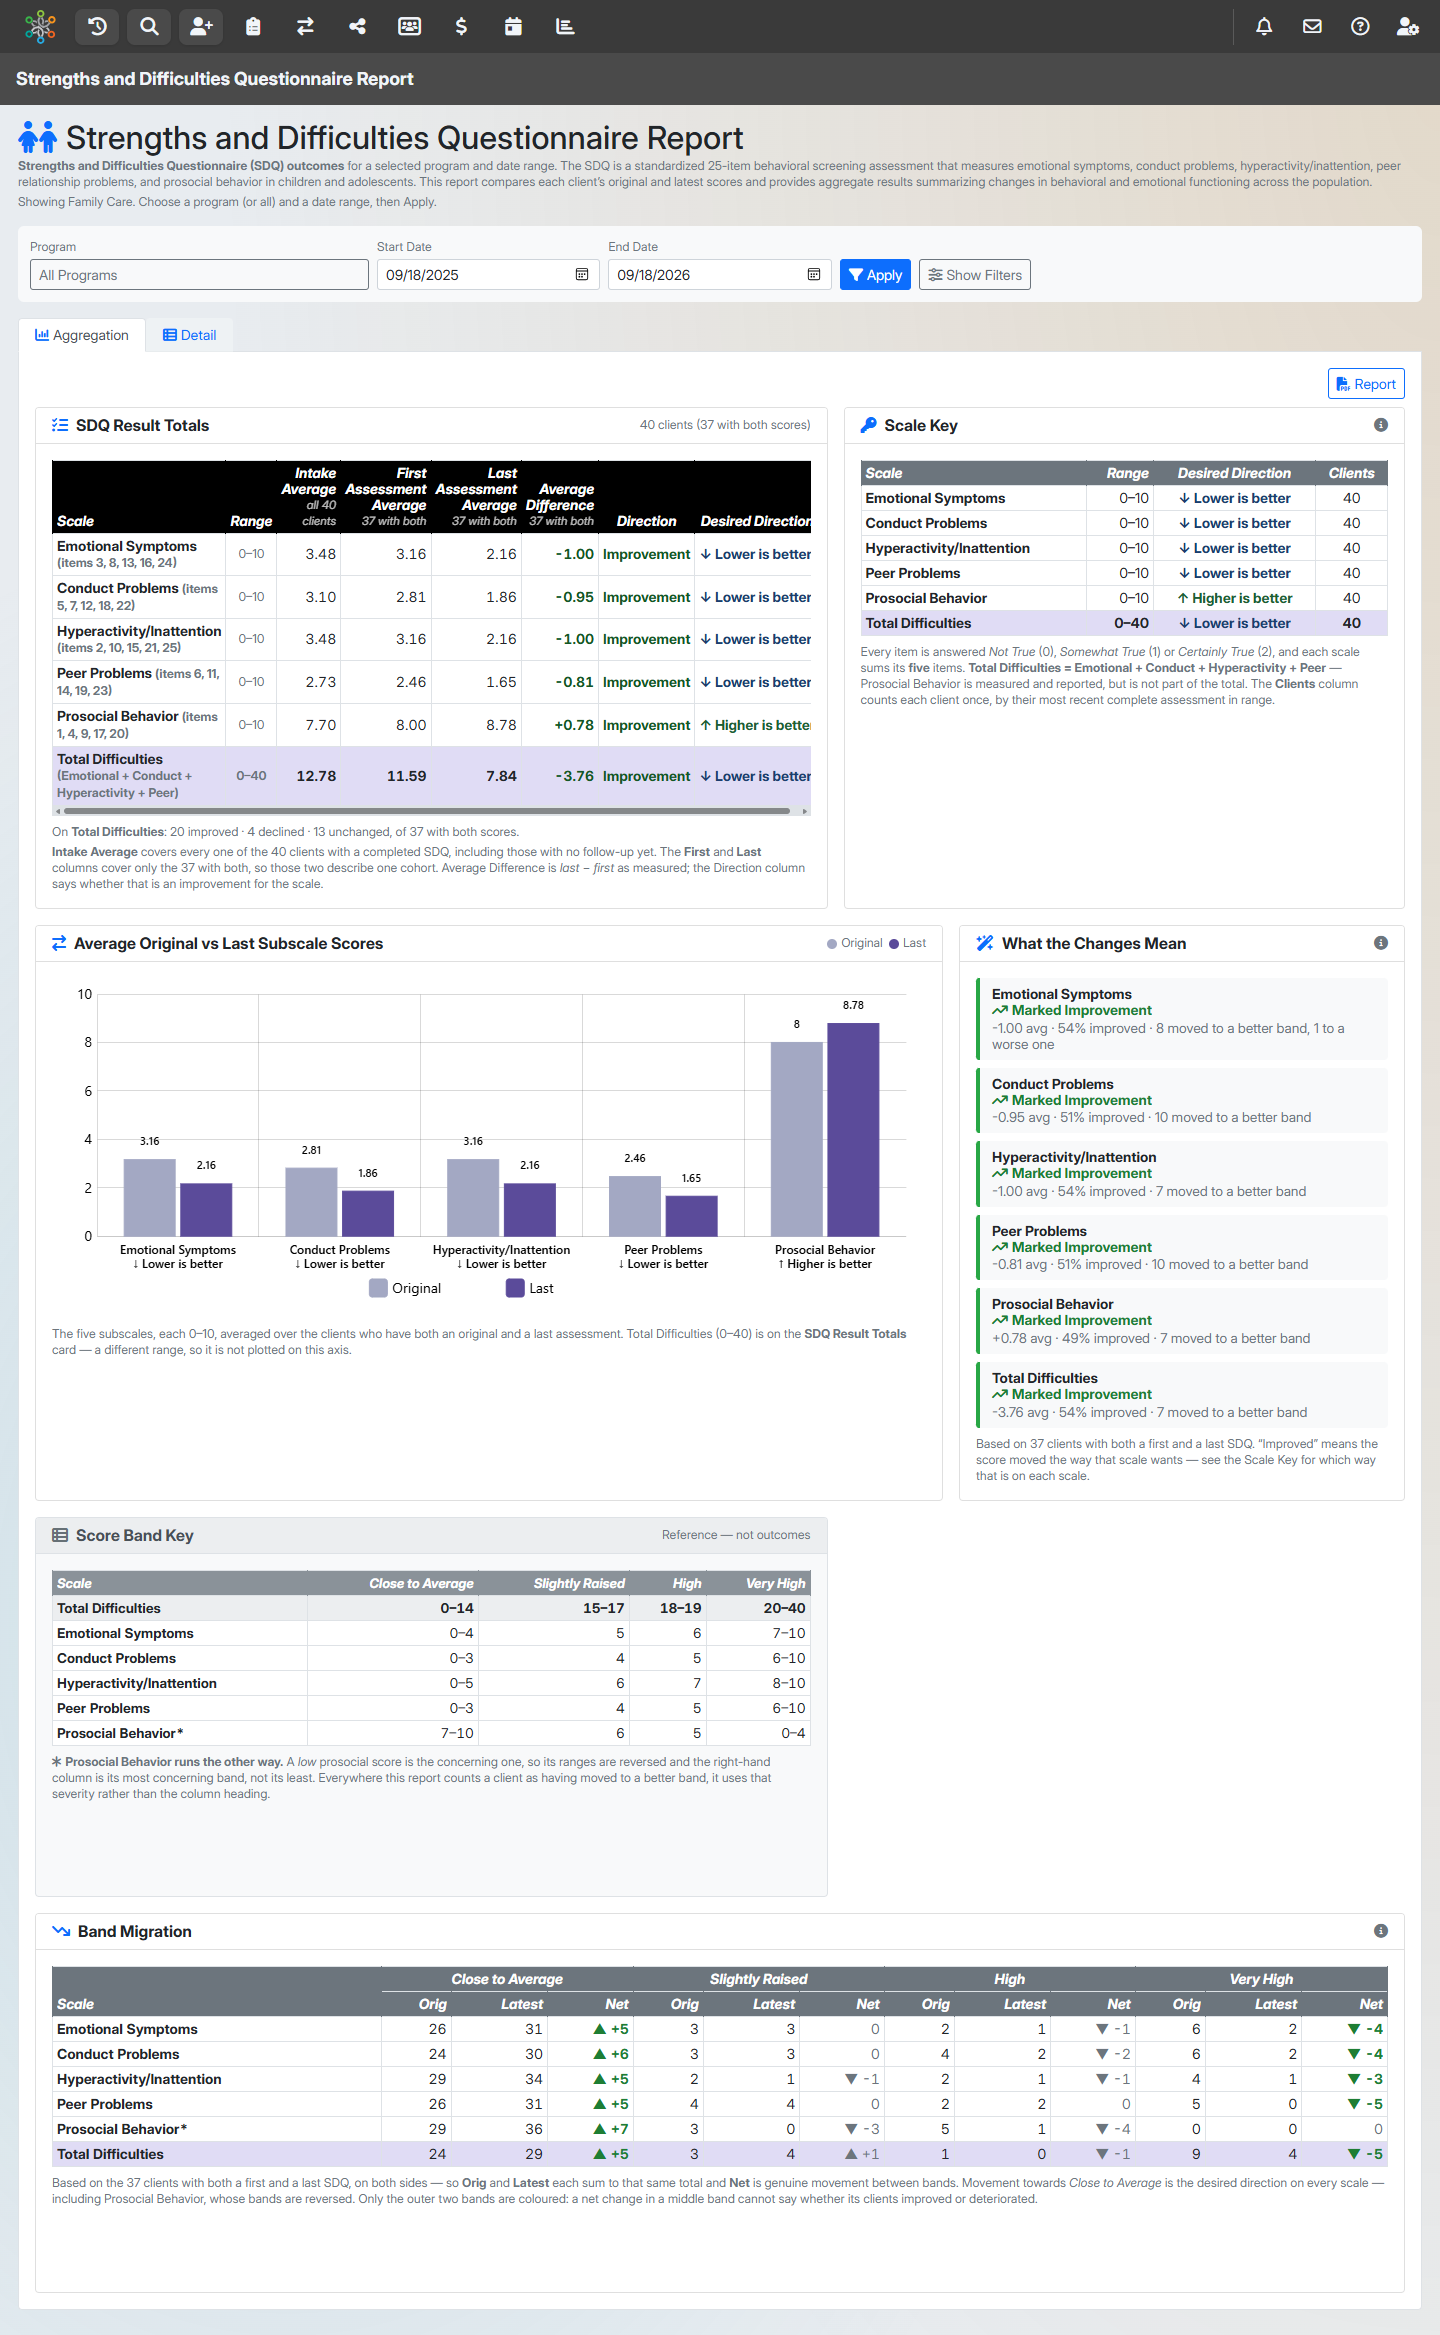Open the Program combo box
Viewport: 1440px width, 2335px height.
click(x=199, y=275)
